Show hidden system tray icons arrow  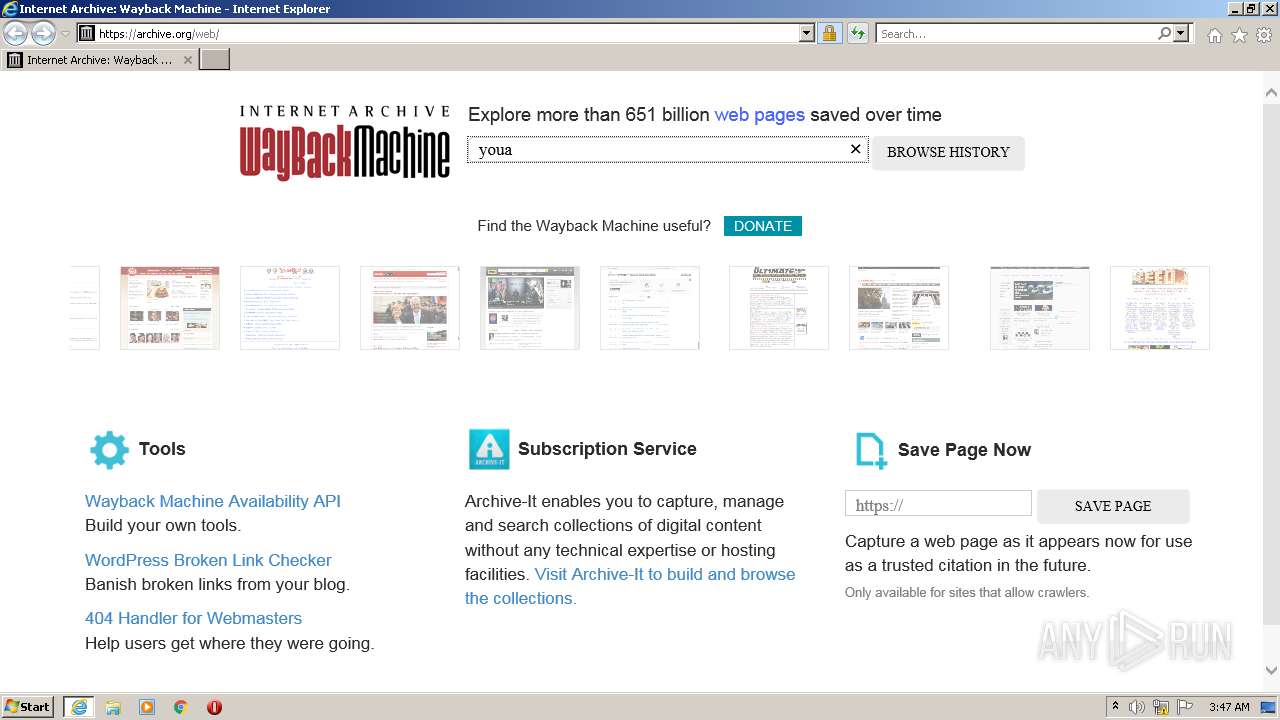click(x=1116, y=707)
